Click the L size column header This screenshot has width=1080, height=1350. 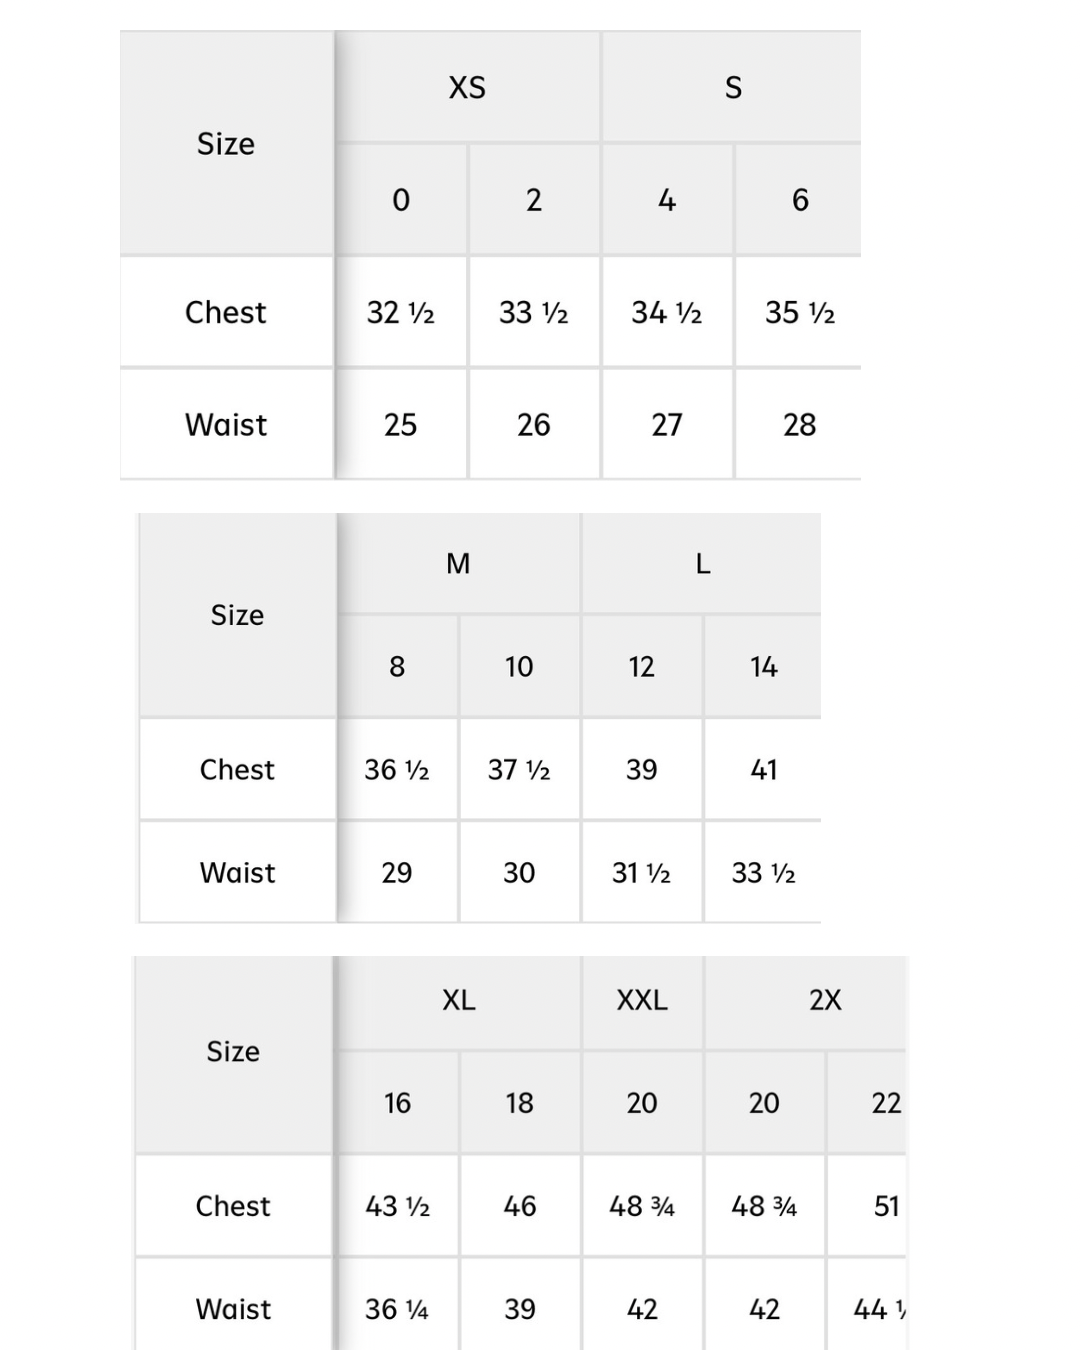(703, 564)
